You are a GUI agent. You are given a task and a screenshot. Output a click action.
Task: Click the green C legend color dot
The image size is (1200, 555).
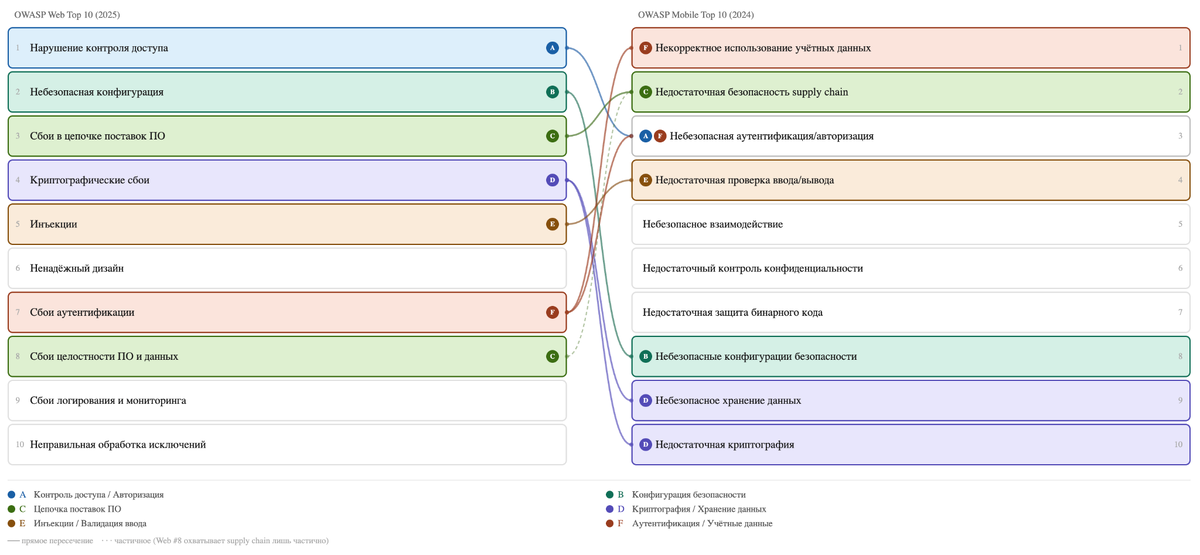(x=11, y=509)
